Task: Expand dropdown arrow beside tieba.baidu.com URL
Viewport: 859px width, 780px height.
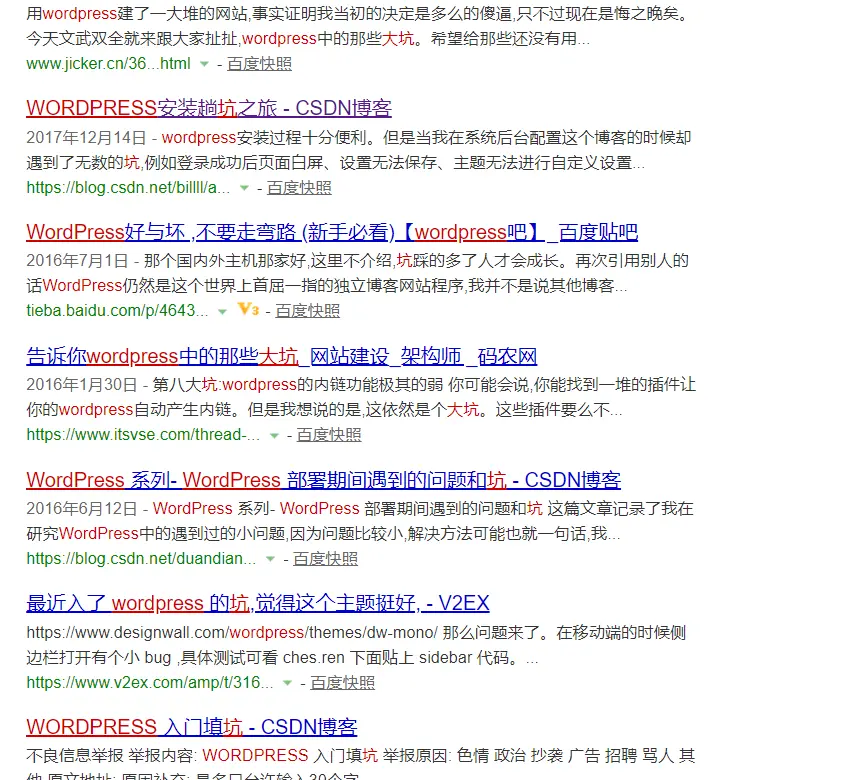Action: pyautogui.click(x=222, y=311)
